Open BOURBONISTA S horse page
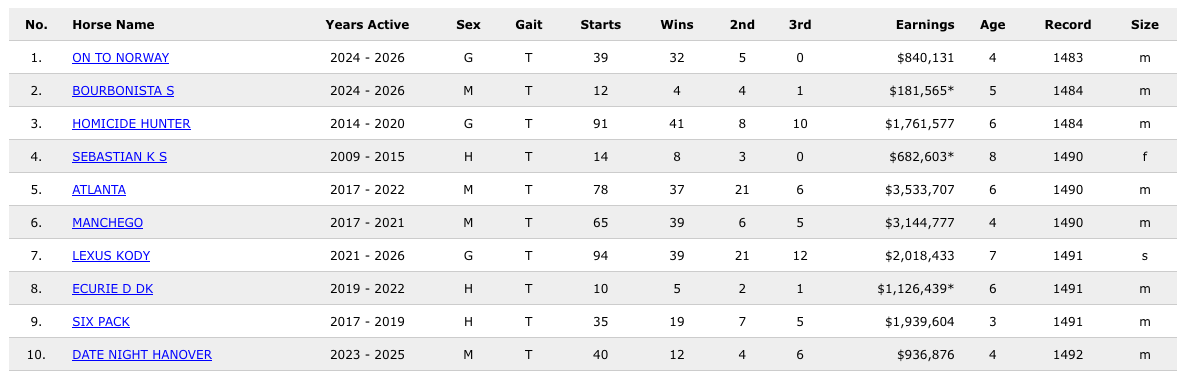1185x377 pixels. coord(123,91)
